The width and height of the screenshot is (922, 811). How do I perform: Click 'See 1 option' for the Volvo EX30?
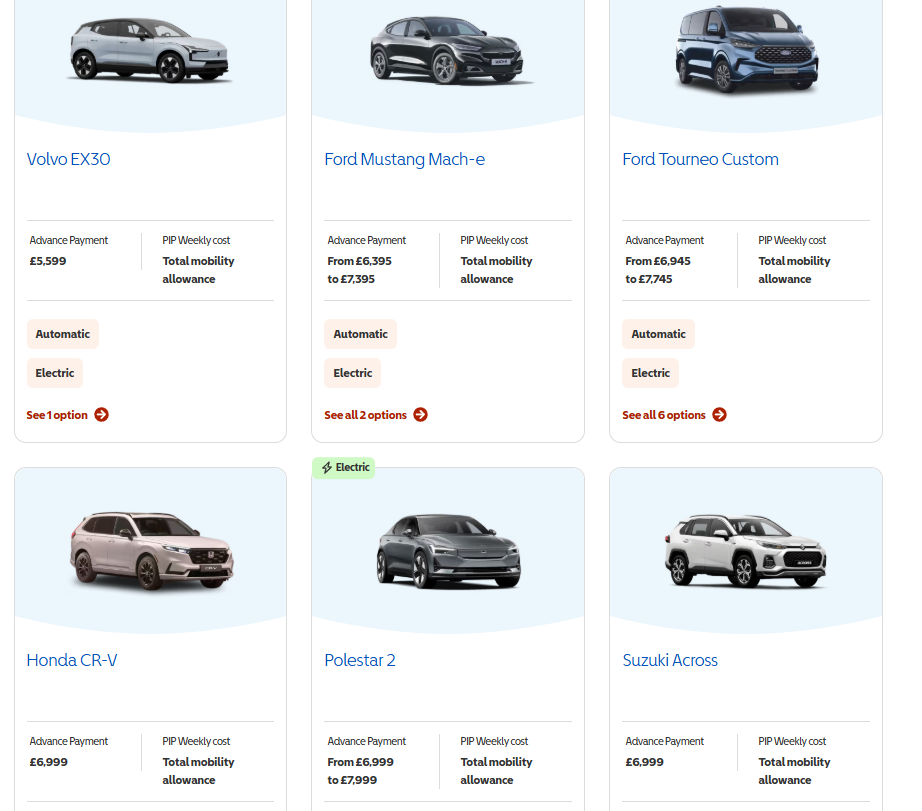click(x=57, y=415)
